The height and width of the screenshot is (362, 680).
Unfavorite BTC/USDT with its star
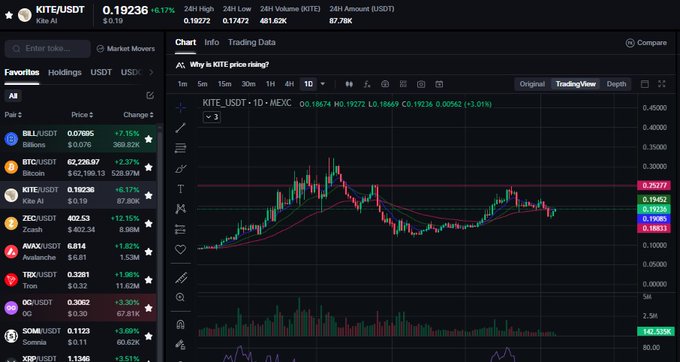coord(148,167)
